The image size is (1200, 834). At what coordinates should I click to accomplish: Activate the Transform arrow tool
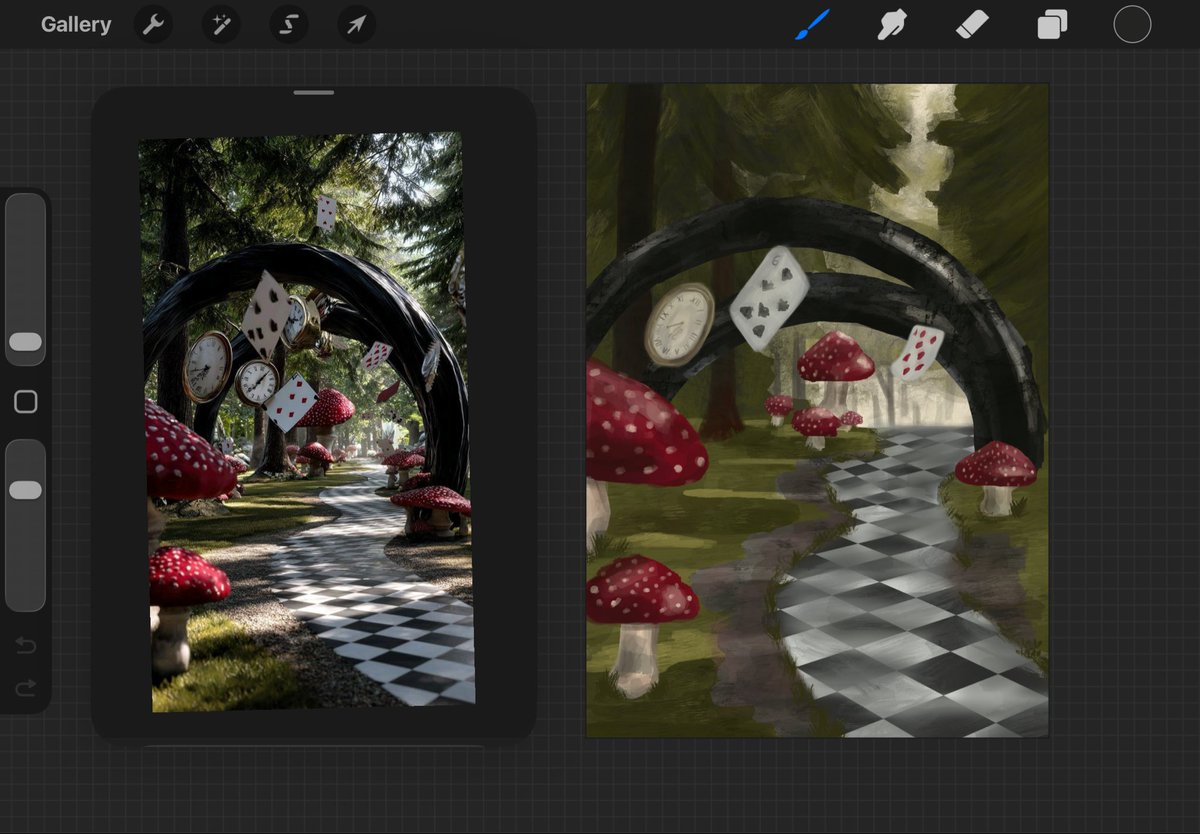pyautogui.click(x=356, y=25)
